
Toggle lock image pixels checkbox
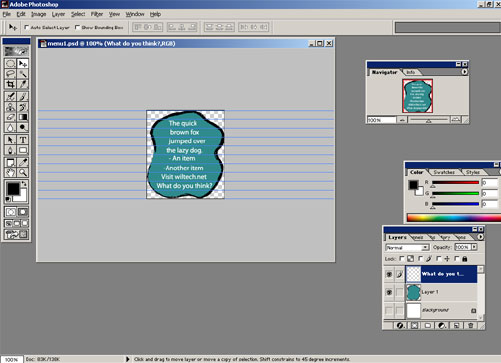coord(420,258)
